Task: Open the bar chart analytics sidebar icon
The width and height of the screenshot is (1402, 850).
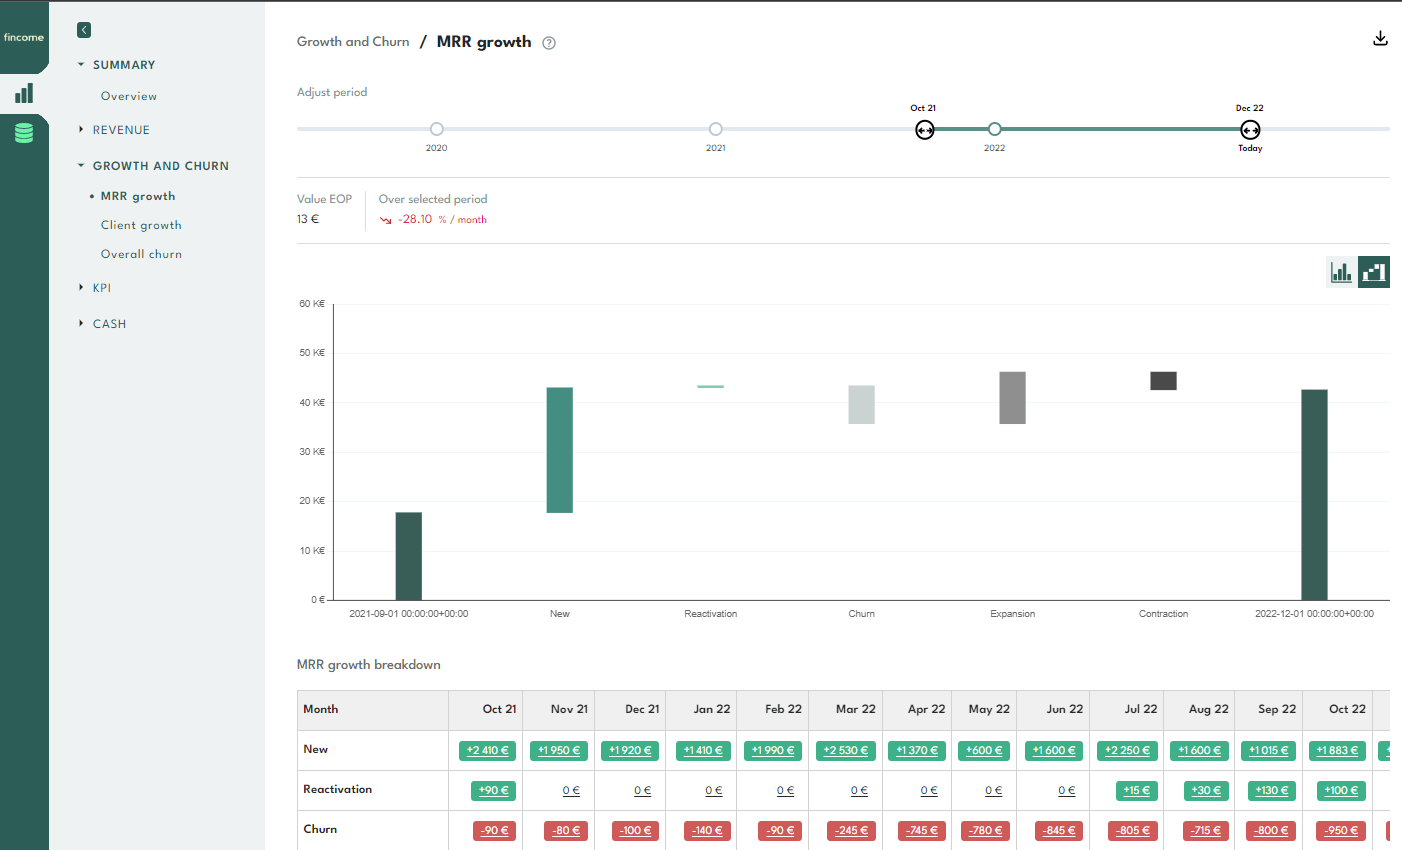Action: 24,94
